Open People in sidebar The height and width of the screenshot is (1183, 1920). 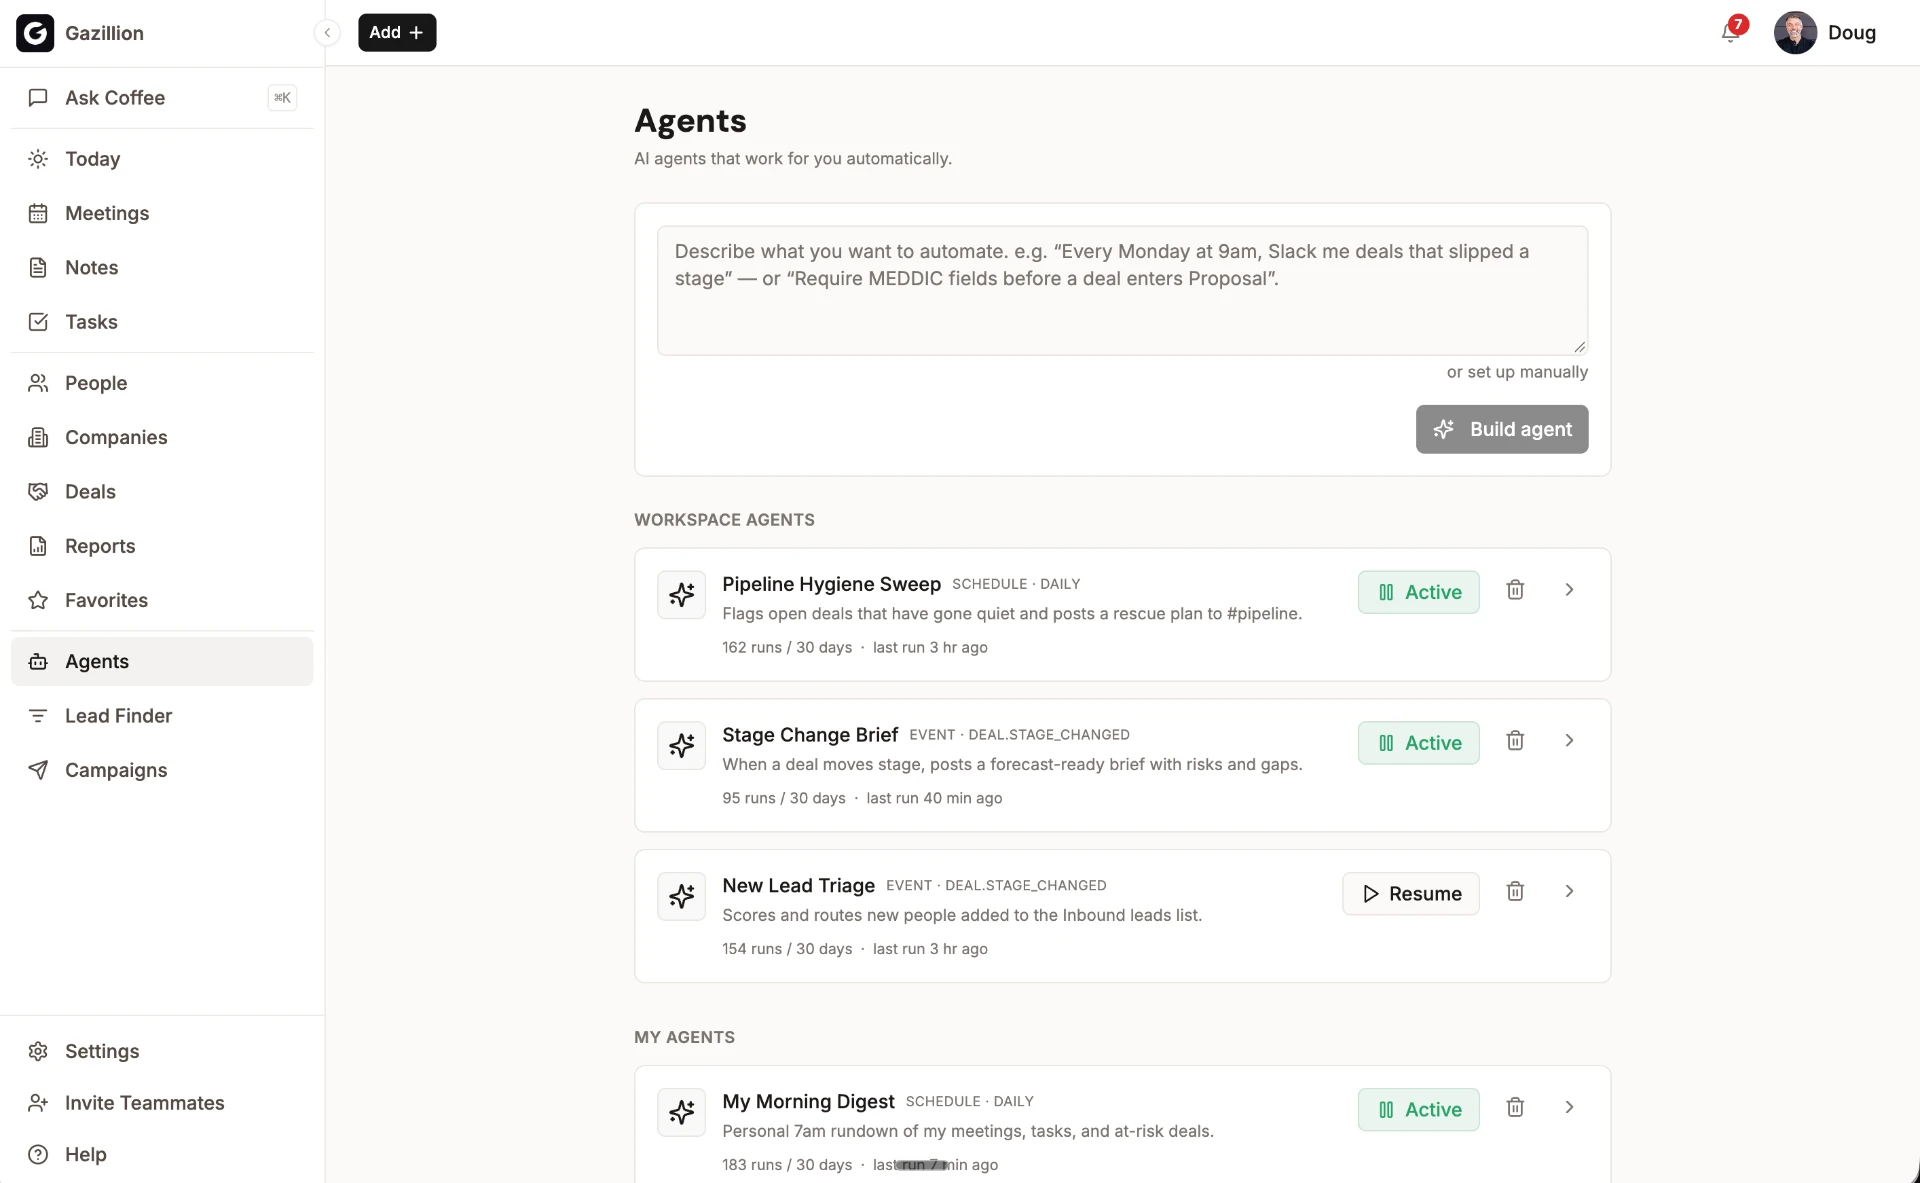(x=162, y=383)
